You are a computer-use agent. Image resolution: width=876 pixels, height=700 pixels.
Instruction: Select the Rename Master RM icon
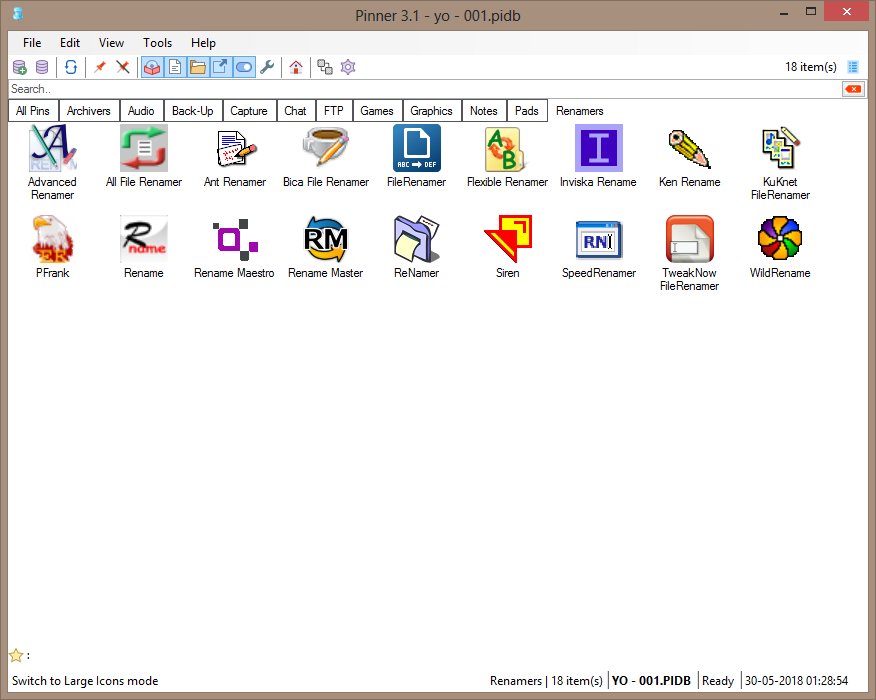326,239
